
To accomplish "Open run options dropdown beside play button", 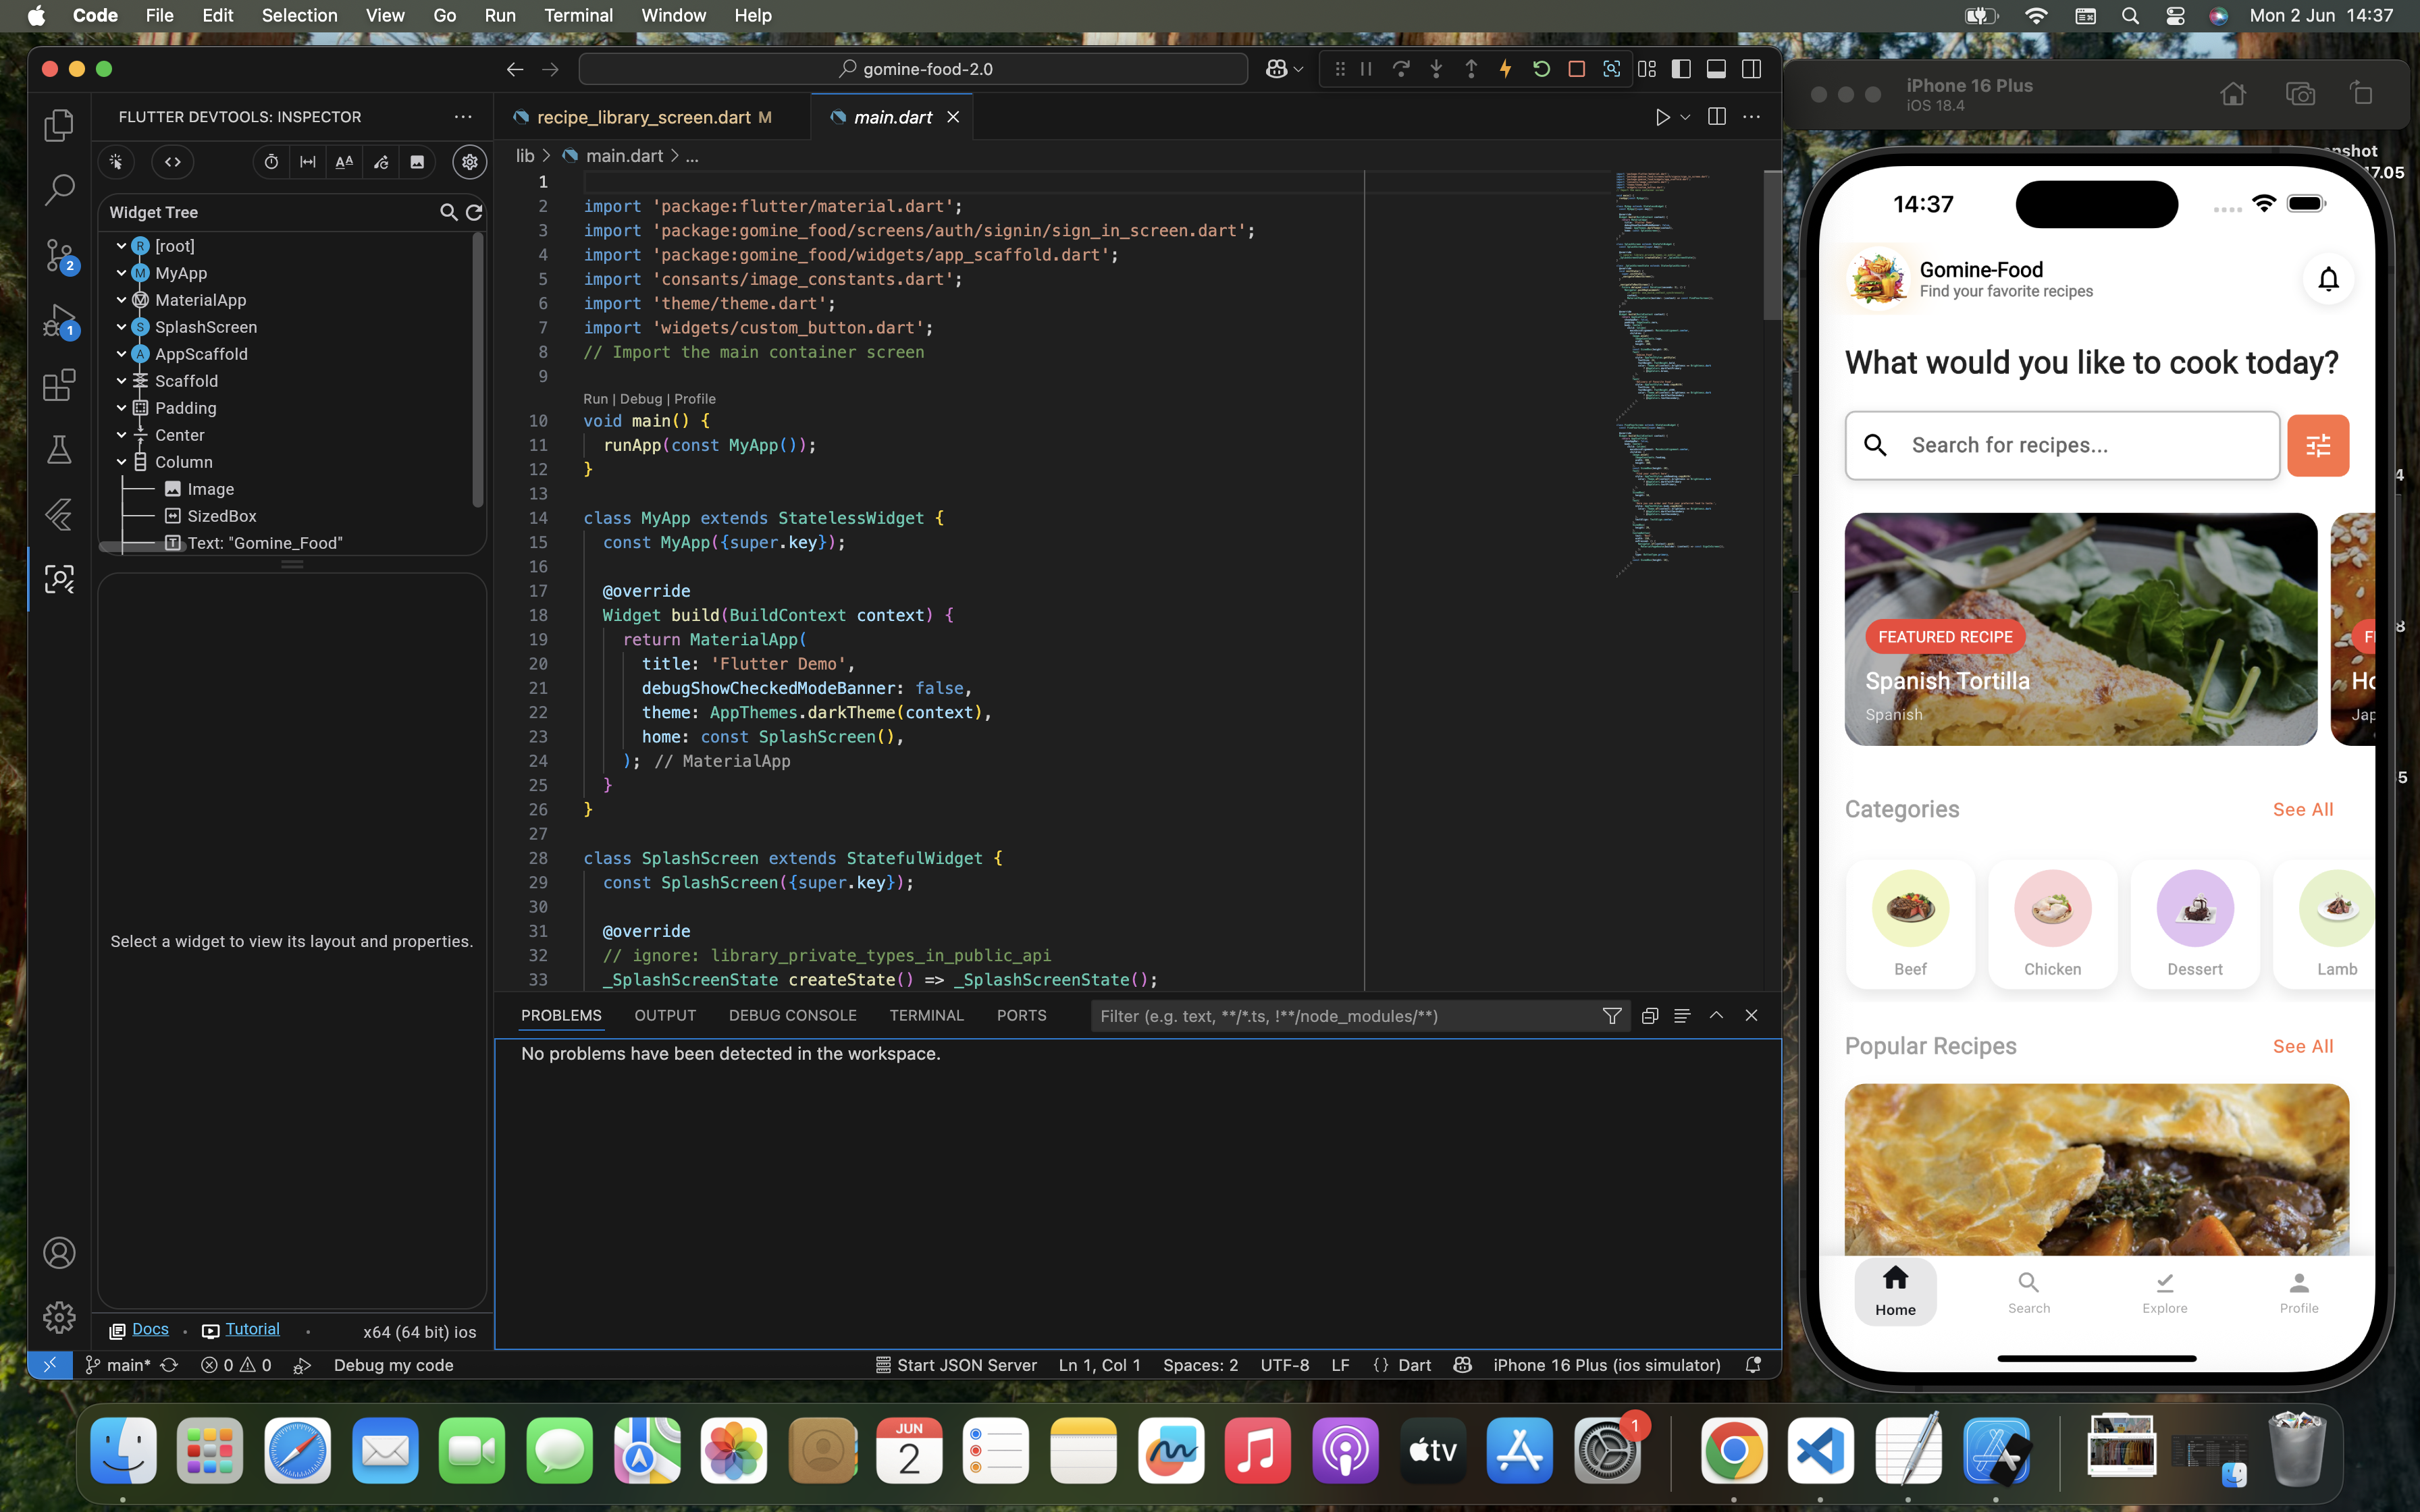I will (1686, 117).
